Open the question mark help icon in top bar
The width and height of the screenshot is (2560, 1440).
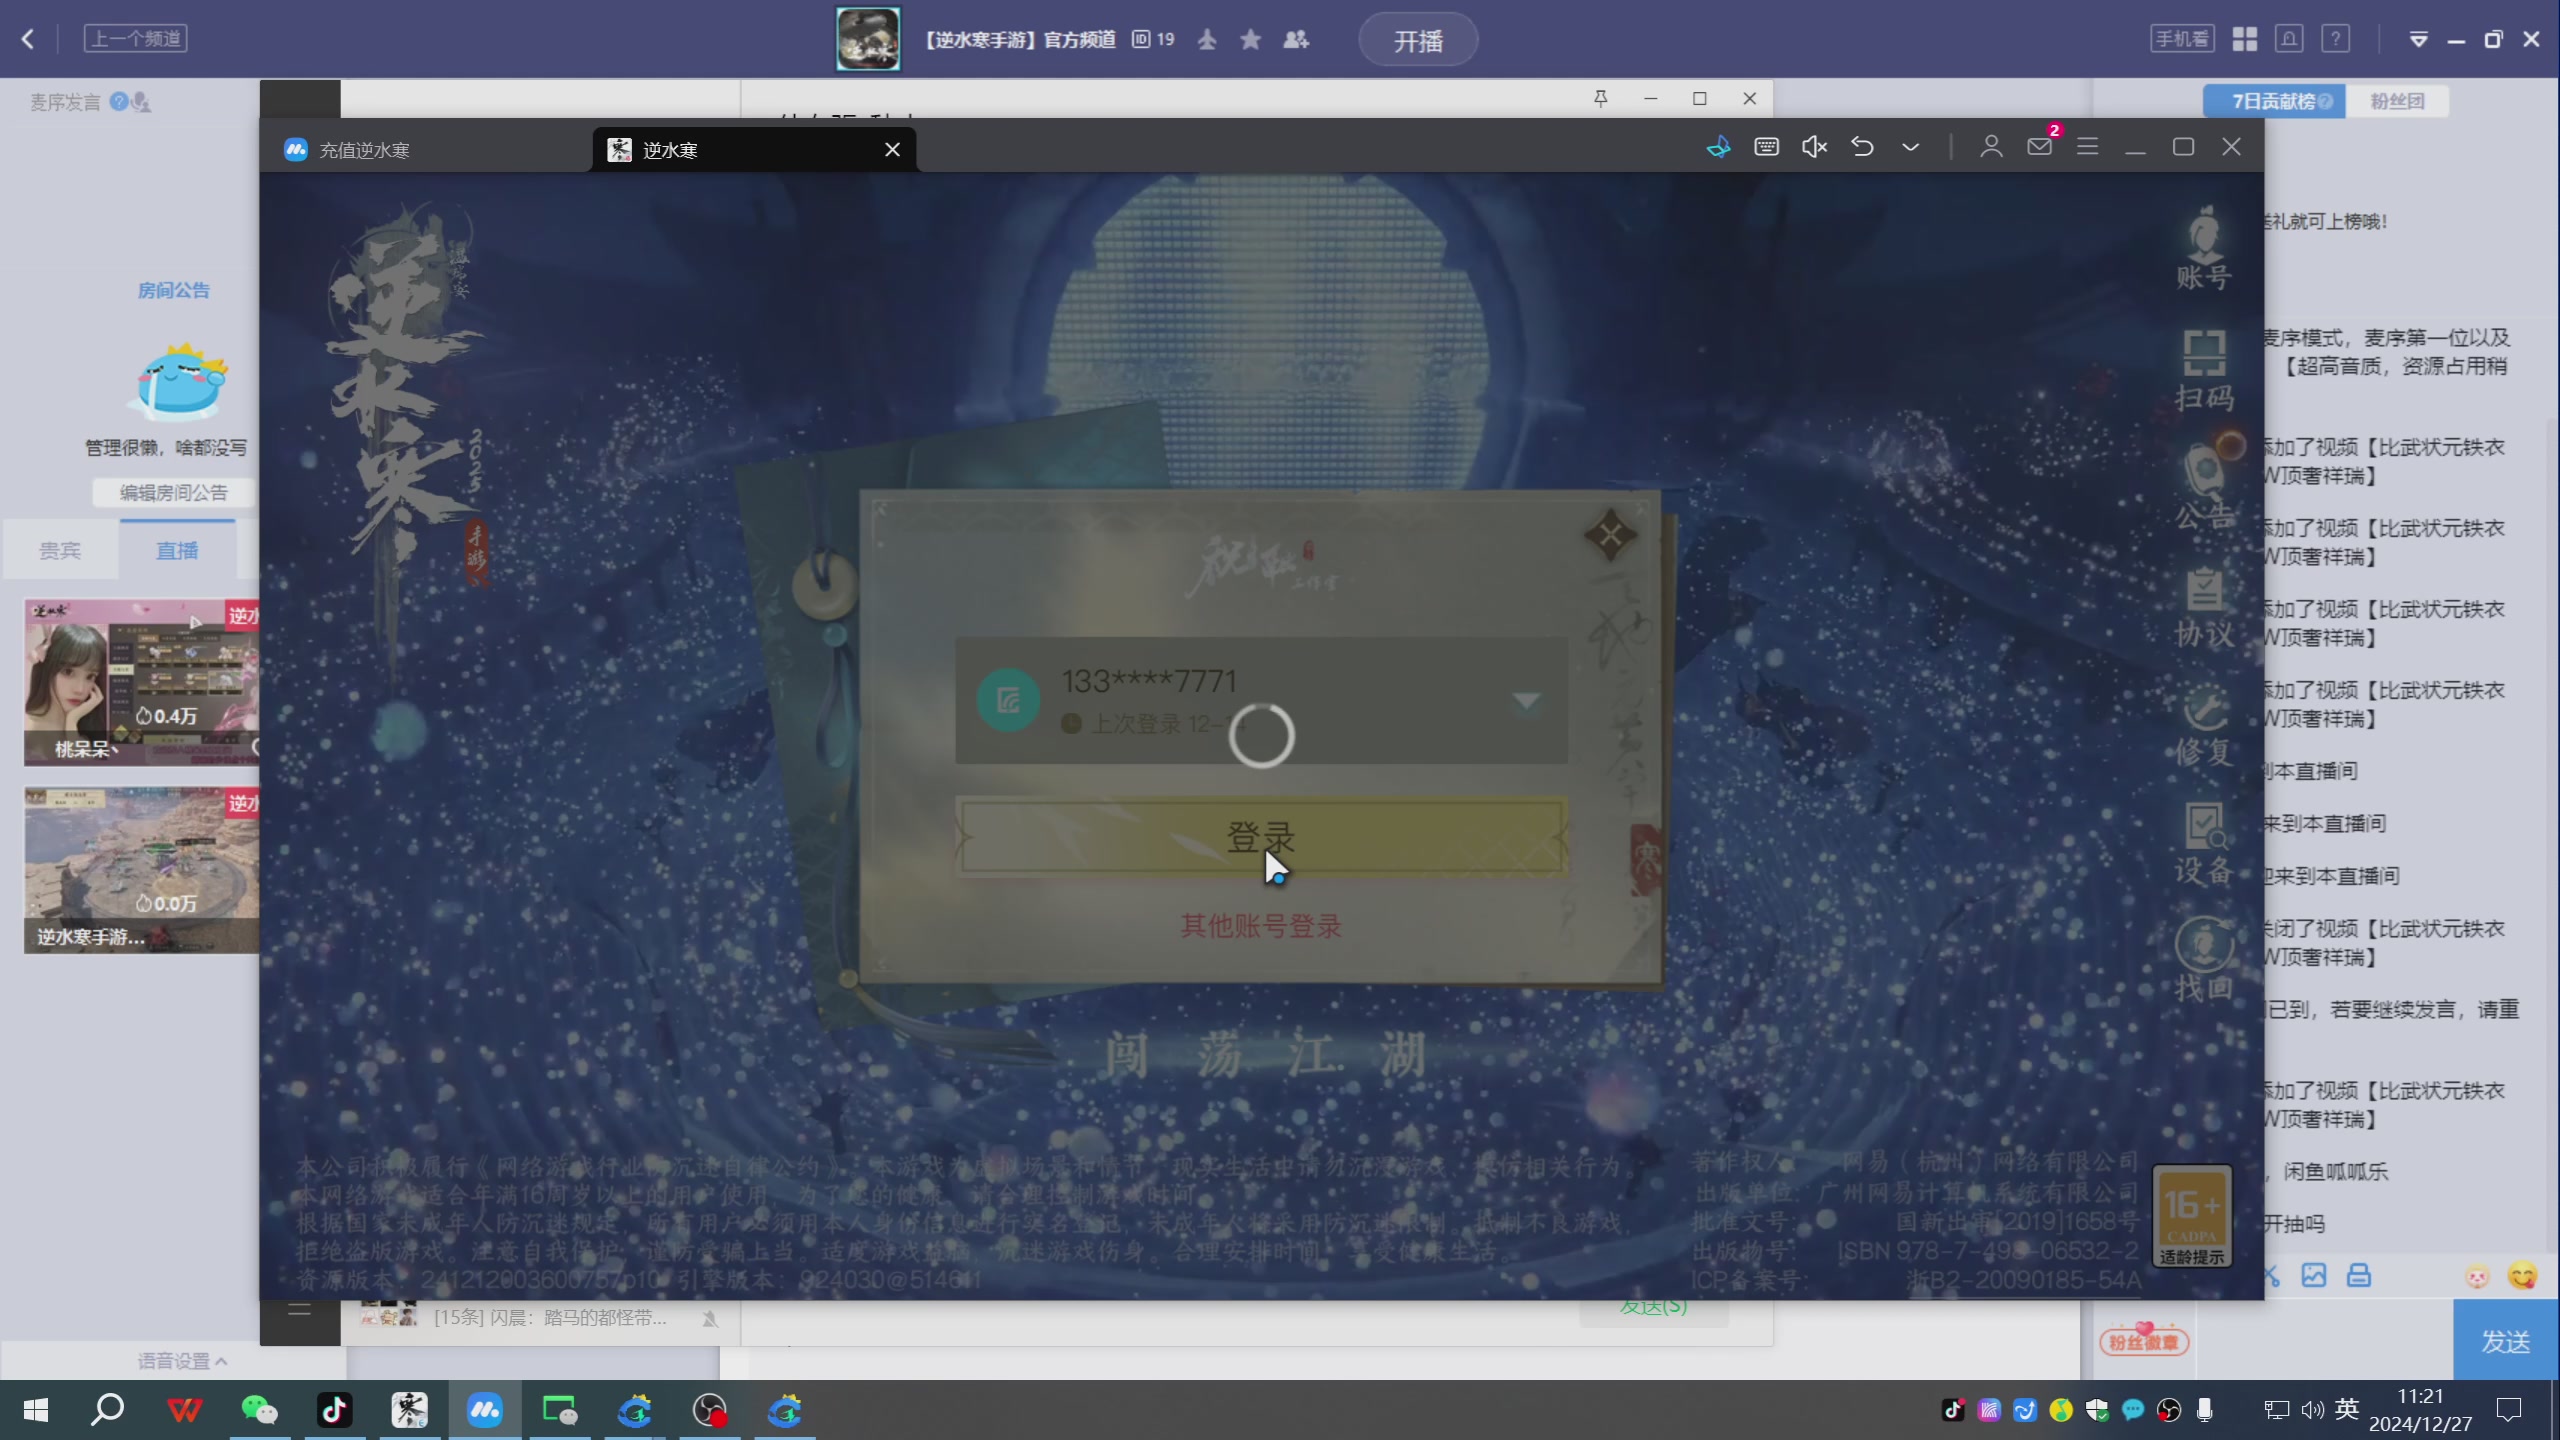[2335, 39]
